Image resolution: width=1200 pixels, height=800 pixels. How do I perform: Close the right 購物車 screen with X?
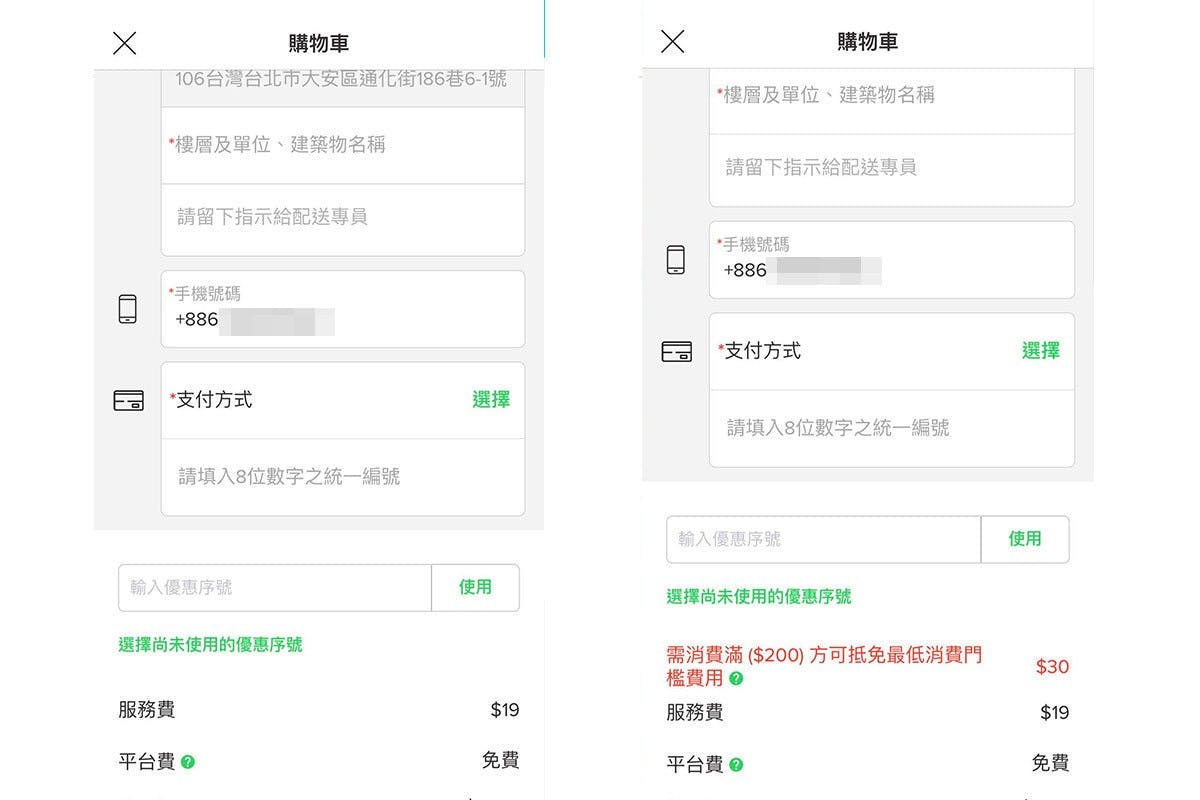tap(673, 41)
